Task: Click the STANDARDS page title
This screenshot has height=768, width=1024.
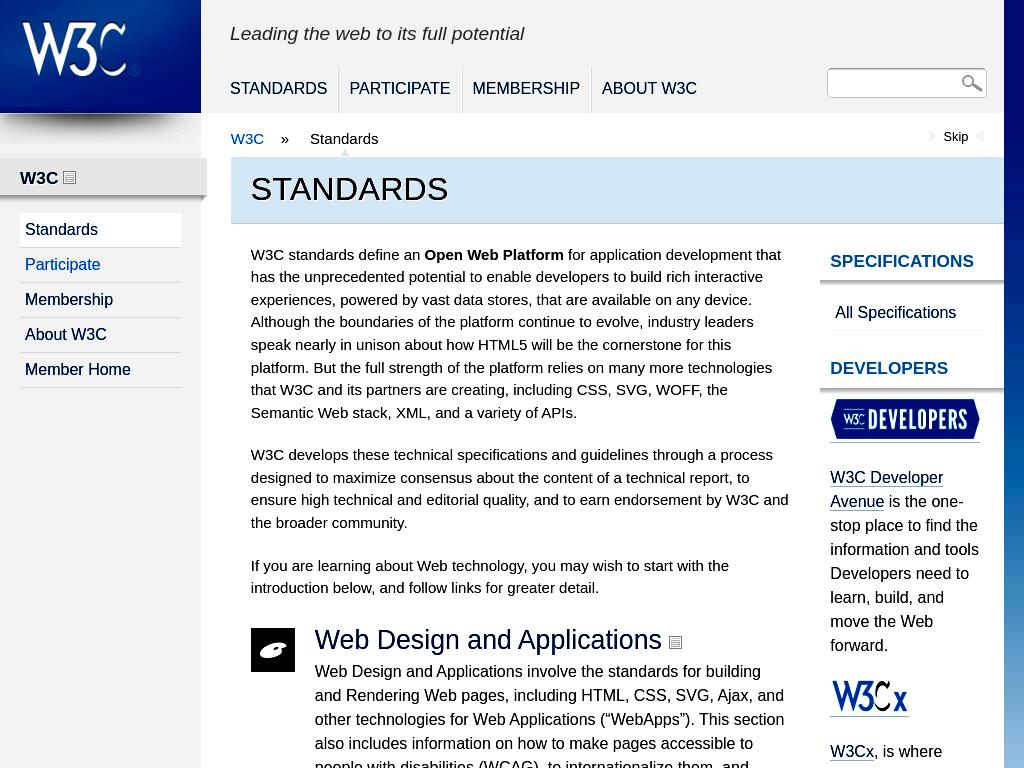Action: point(349,189)
